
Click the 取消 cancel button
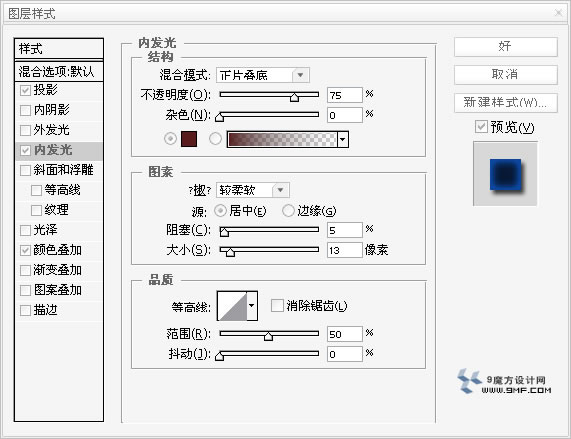point(505,75)
